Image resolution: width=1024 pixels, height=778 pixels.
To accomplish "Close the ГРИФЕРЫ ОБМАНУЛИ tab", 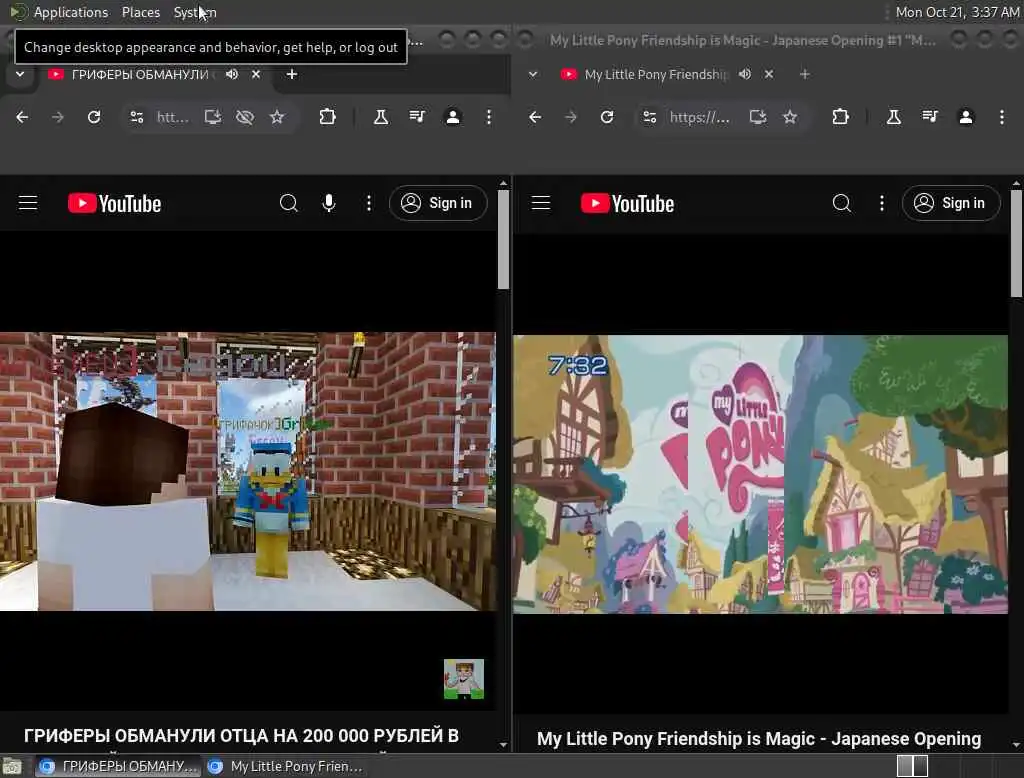I will 256,74.
